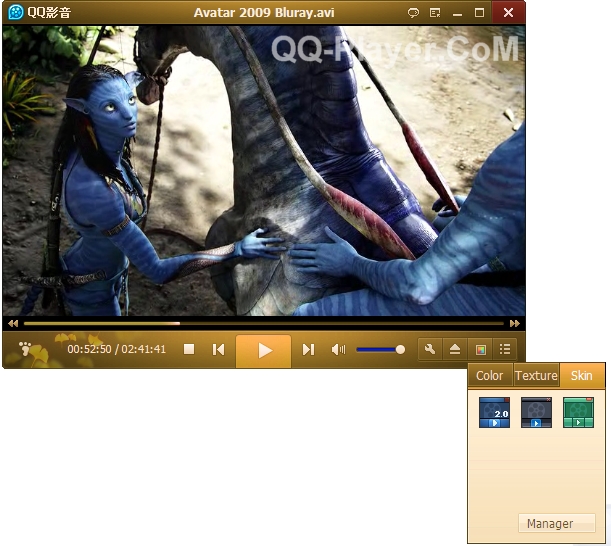Apply the dark gray skin thumbnail
Image resolution: width=611 pixels, height=546 pixels.
point(536,412)
